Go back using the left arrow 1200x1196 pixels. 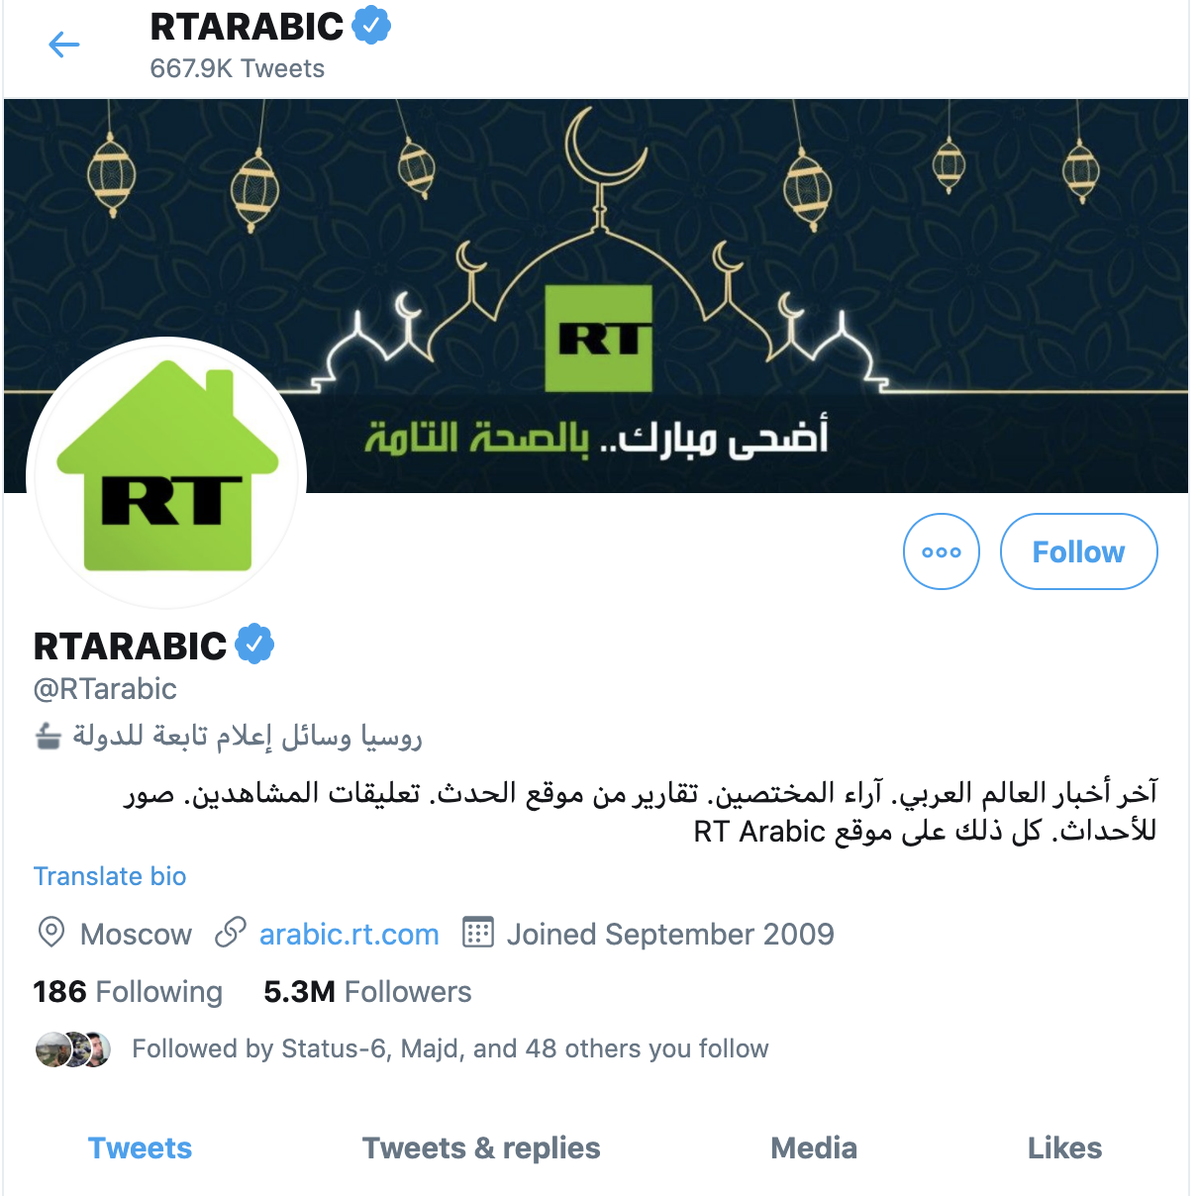(x=64, y=44)
